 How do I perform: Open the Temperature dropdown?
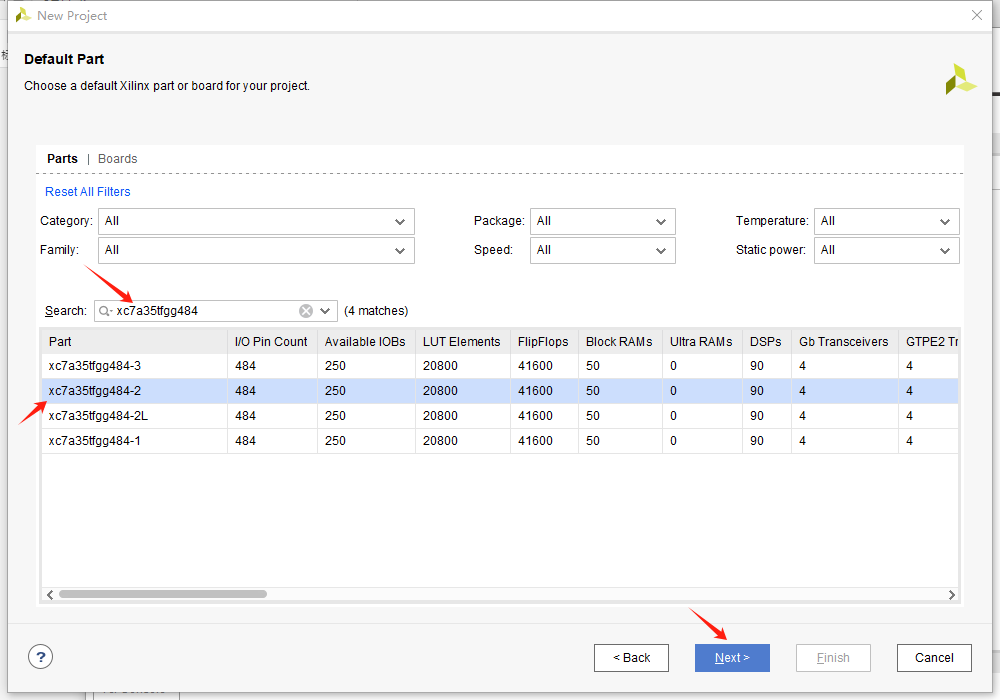click(x=886, y=221)
